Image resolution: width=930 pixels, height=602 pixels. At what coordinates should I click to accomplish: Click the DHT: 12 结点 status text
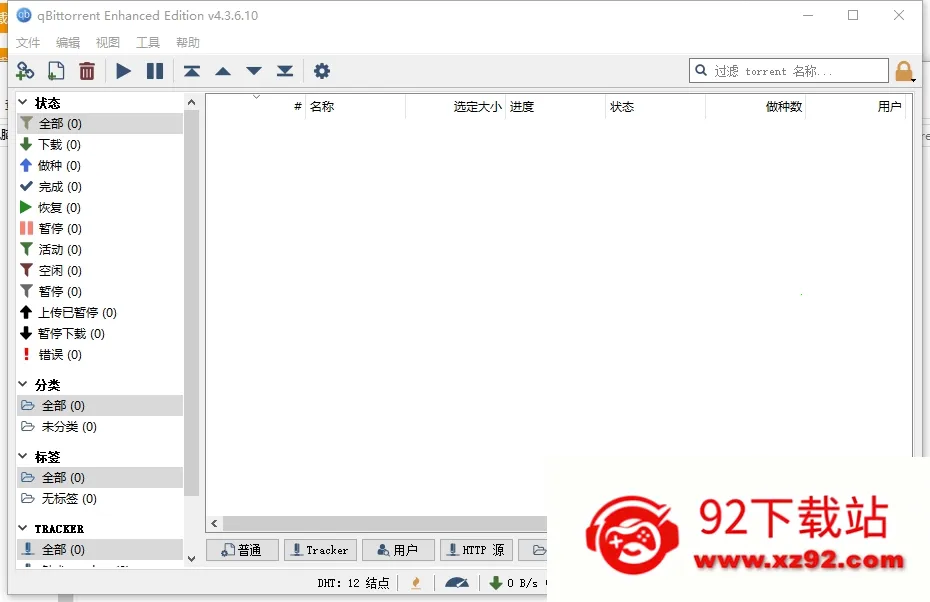point(353,583)
